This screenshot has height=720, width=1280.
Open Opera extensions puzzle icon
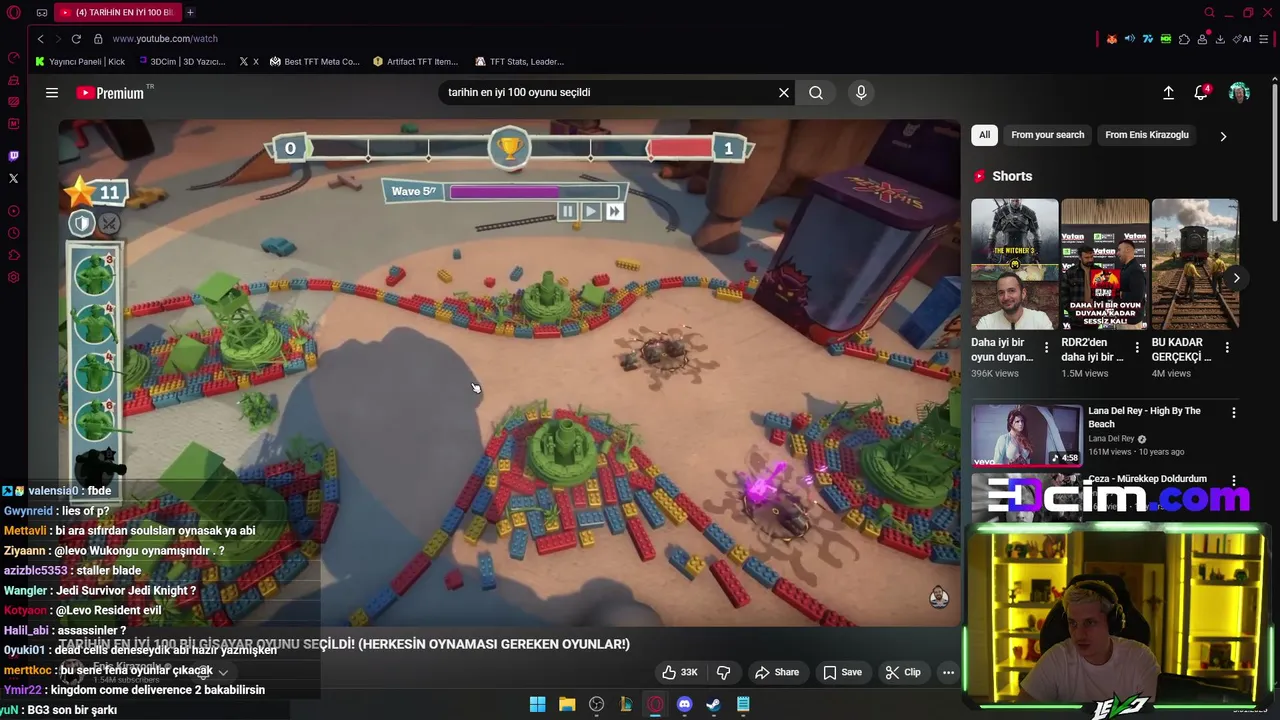1184,39
